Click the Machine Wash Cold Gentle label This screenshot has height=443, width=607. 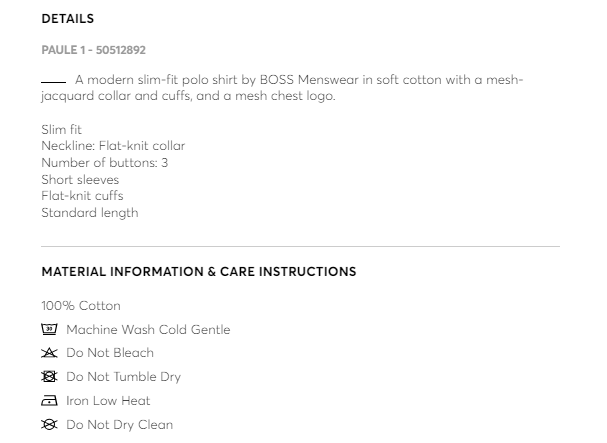coord(148,330)
